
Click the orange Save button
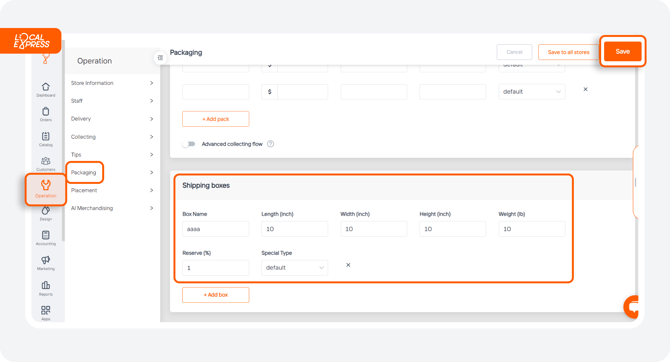coord(623,51)
